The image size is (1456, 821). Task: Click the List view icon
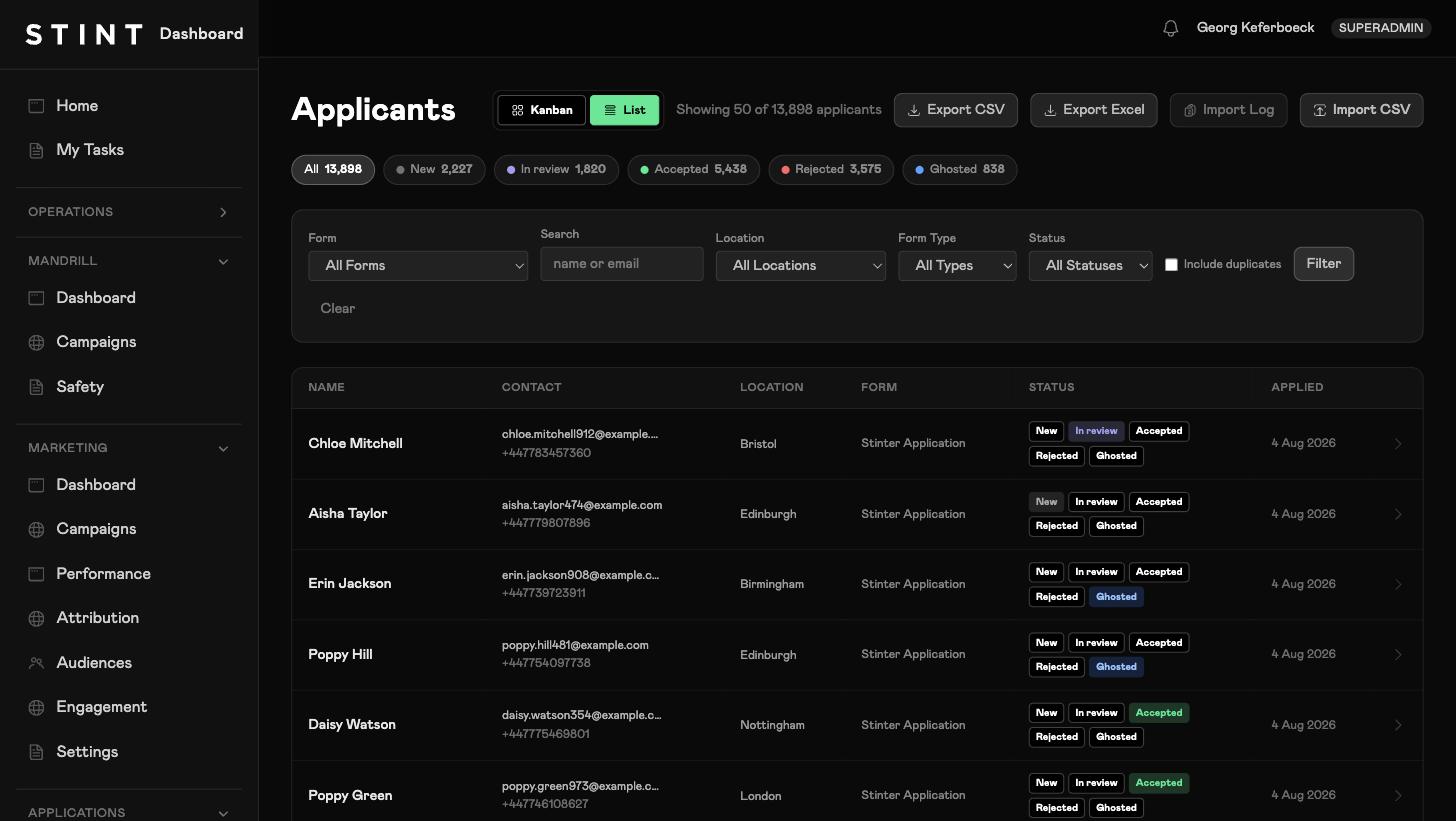tap(610, 110)
